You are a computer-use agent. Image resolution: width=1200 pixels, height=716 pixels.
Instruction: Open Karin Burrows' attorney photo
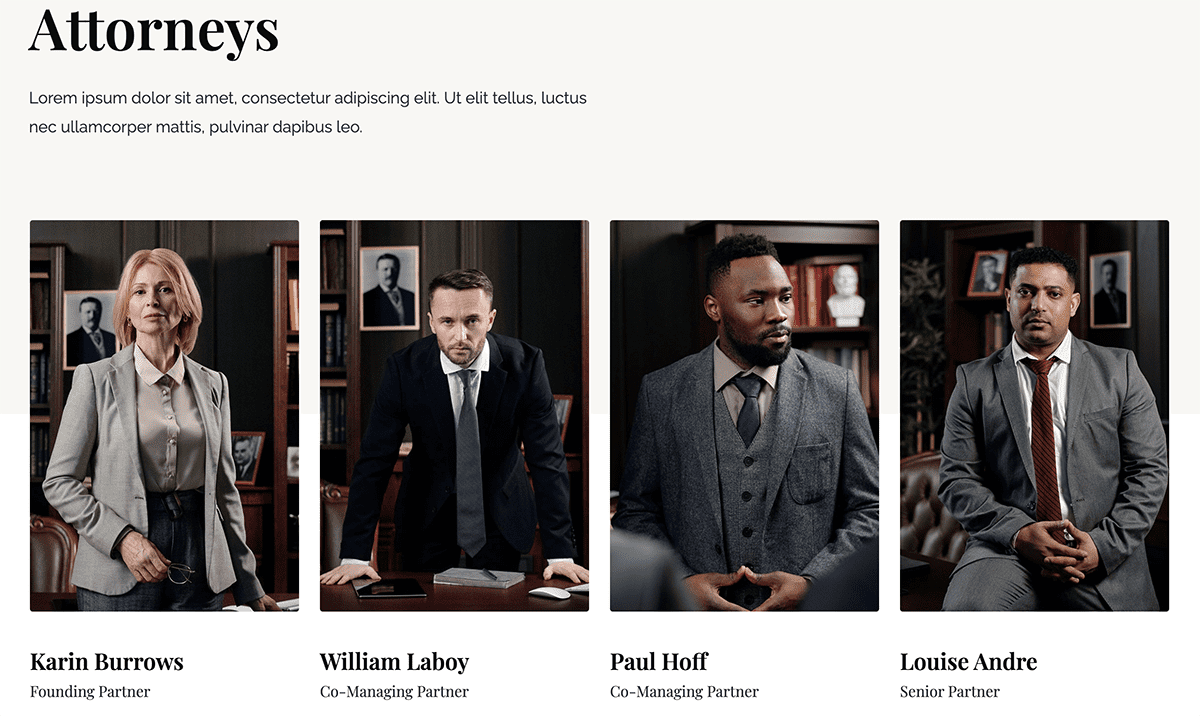[164, 415]
